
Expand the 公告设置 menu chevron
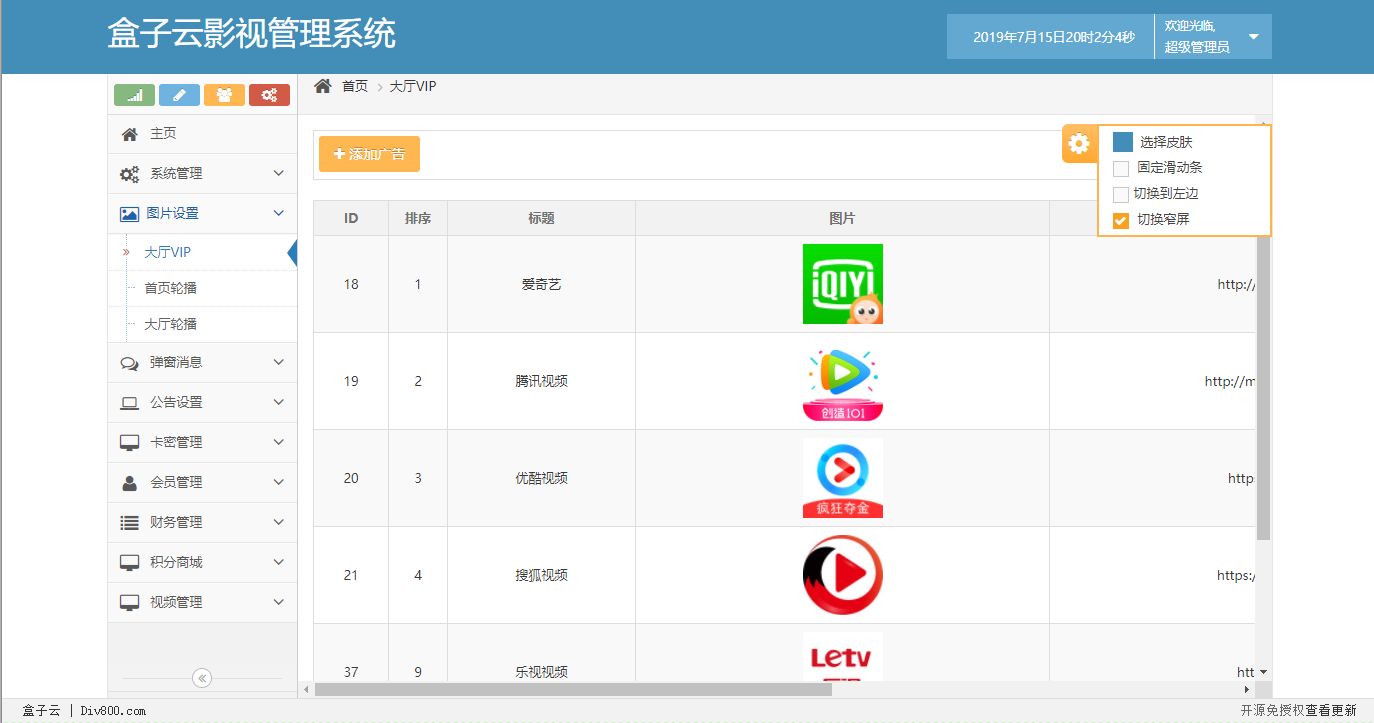[x=279, y=402]
